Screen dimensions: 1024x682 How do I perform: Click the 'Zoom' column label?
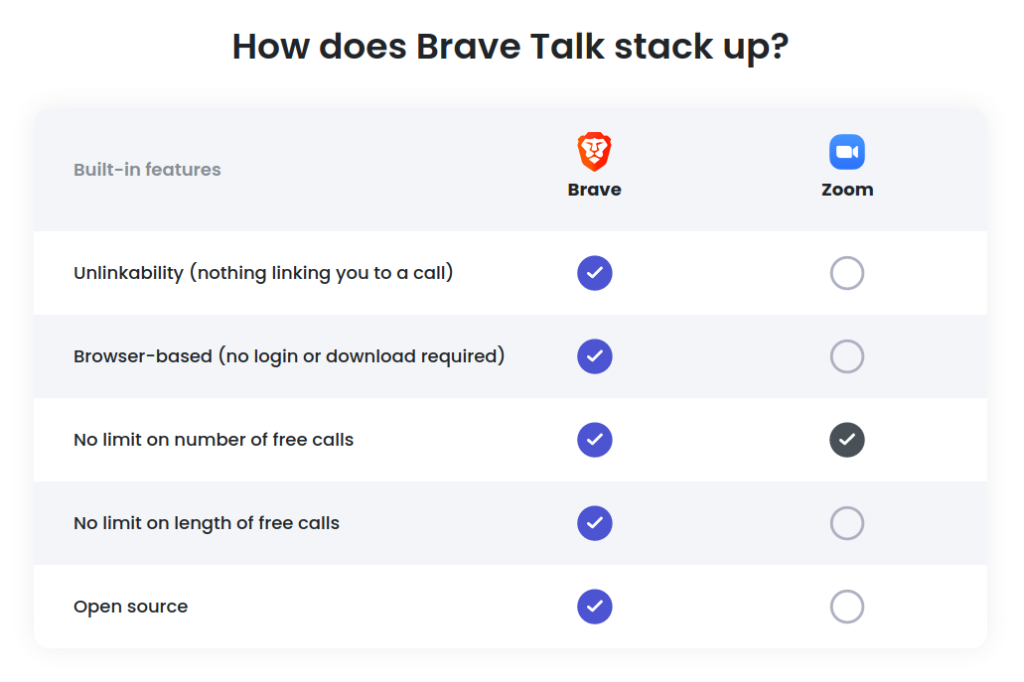[847, 189]
